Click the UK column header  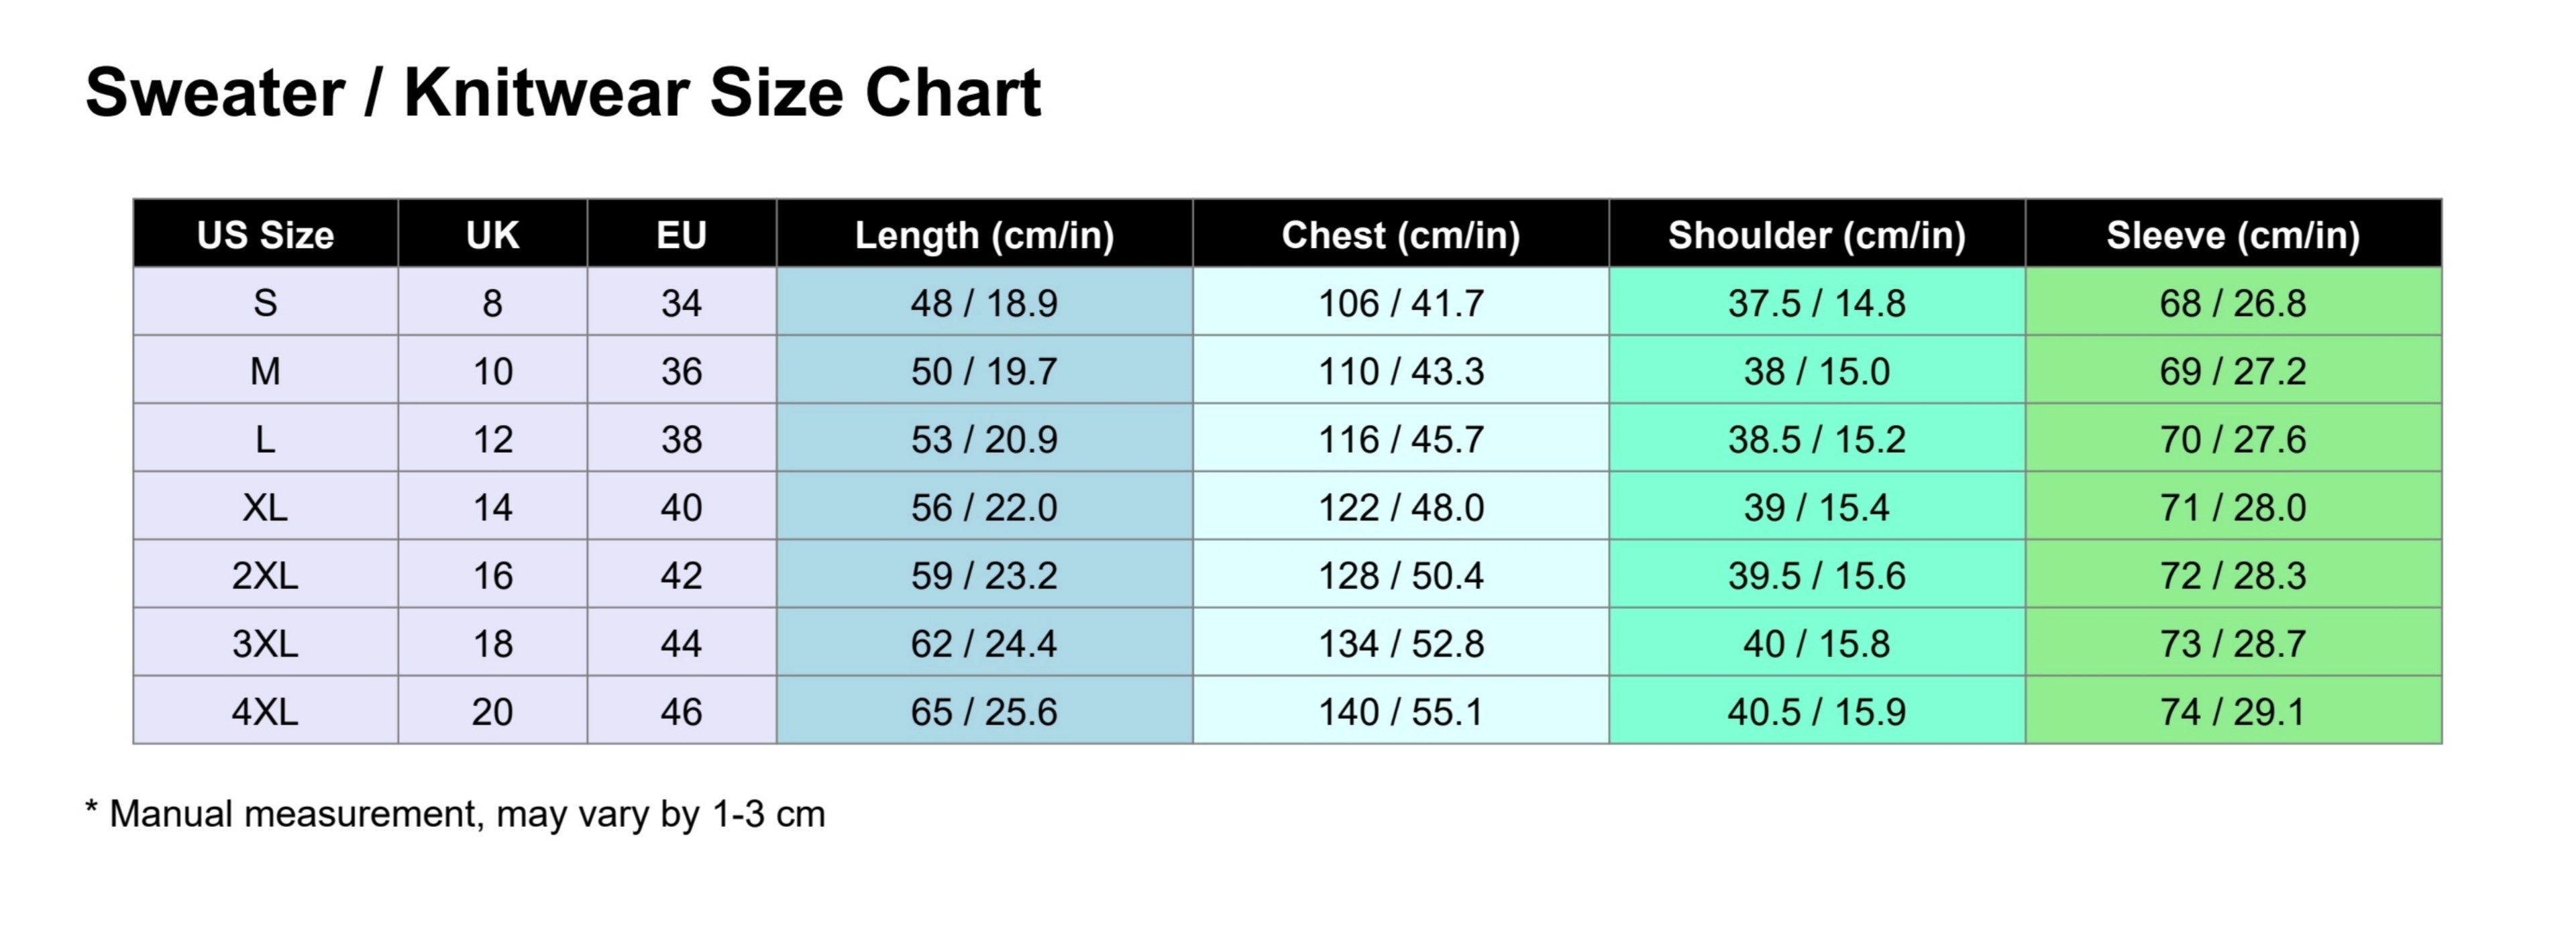click(x=492, y=235)
